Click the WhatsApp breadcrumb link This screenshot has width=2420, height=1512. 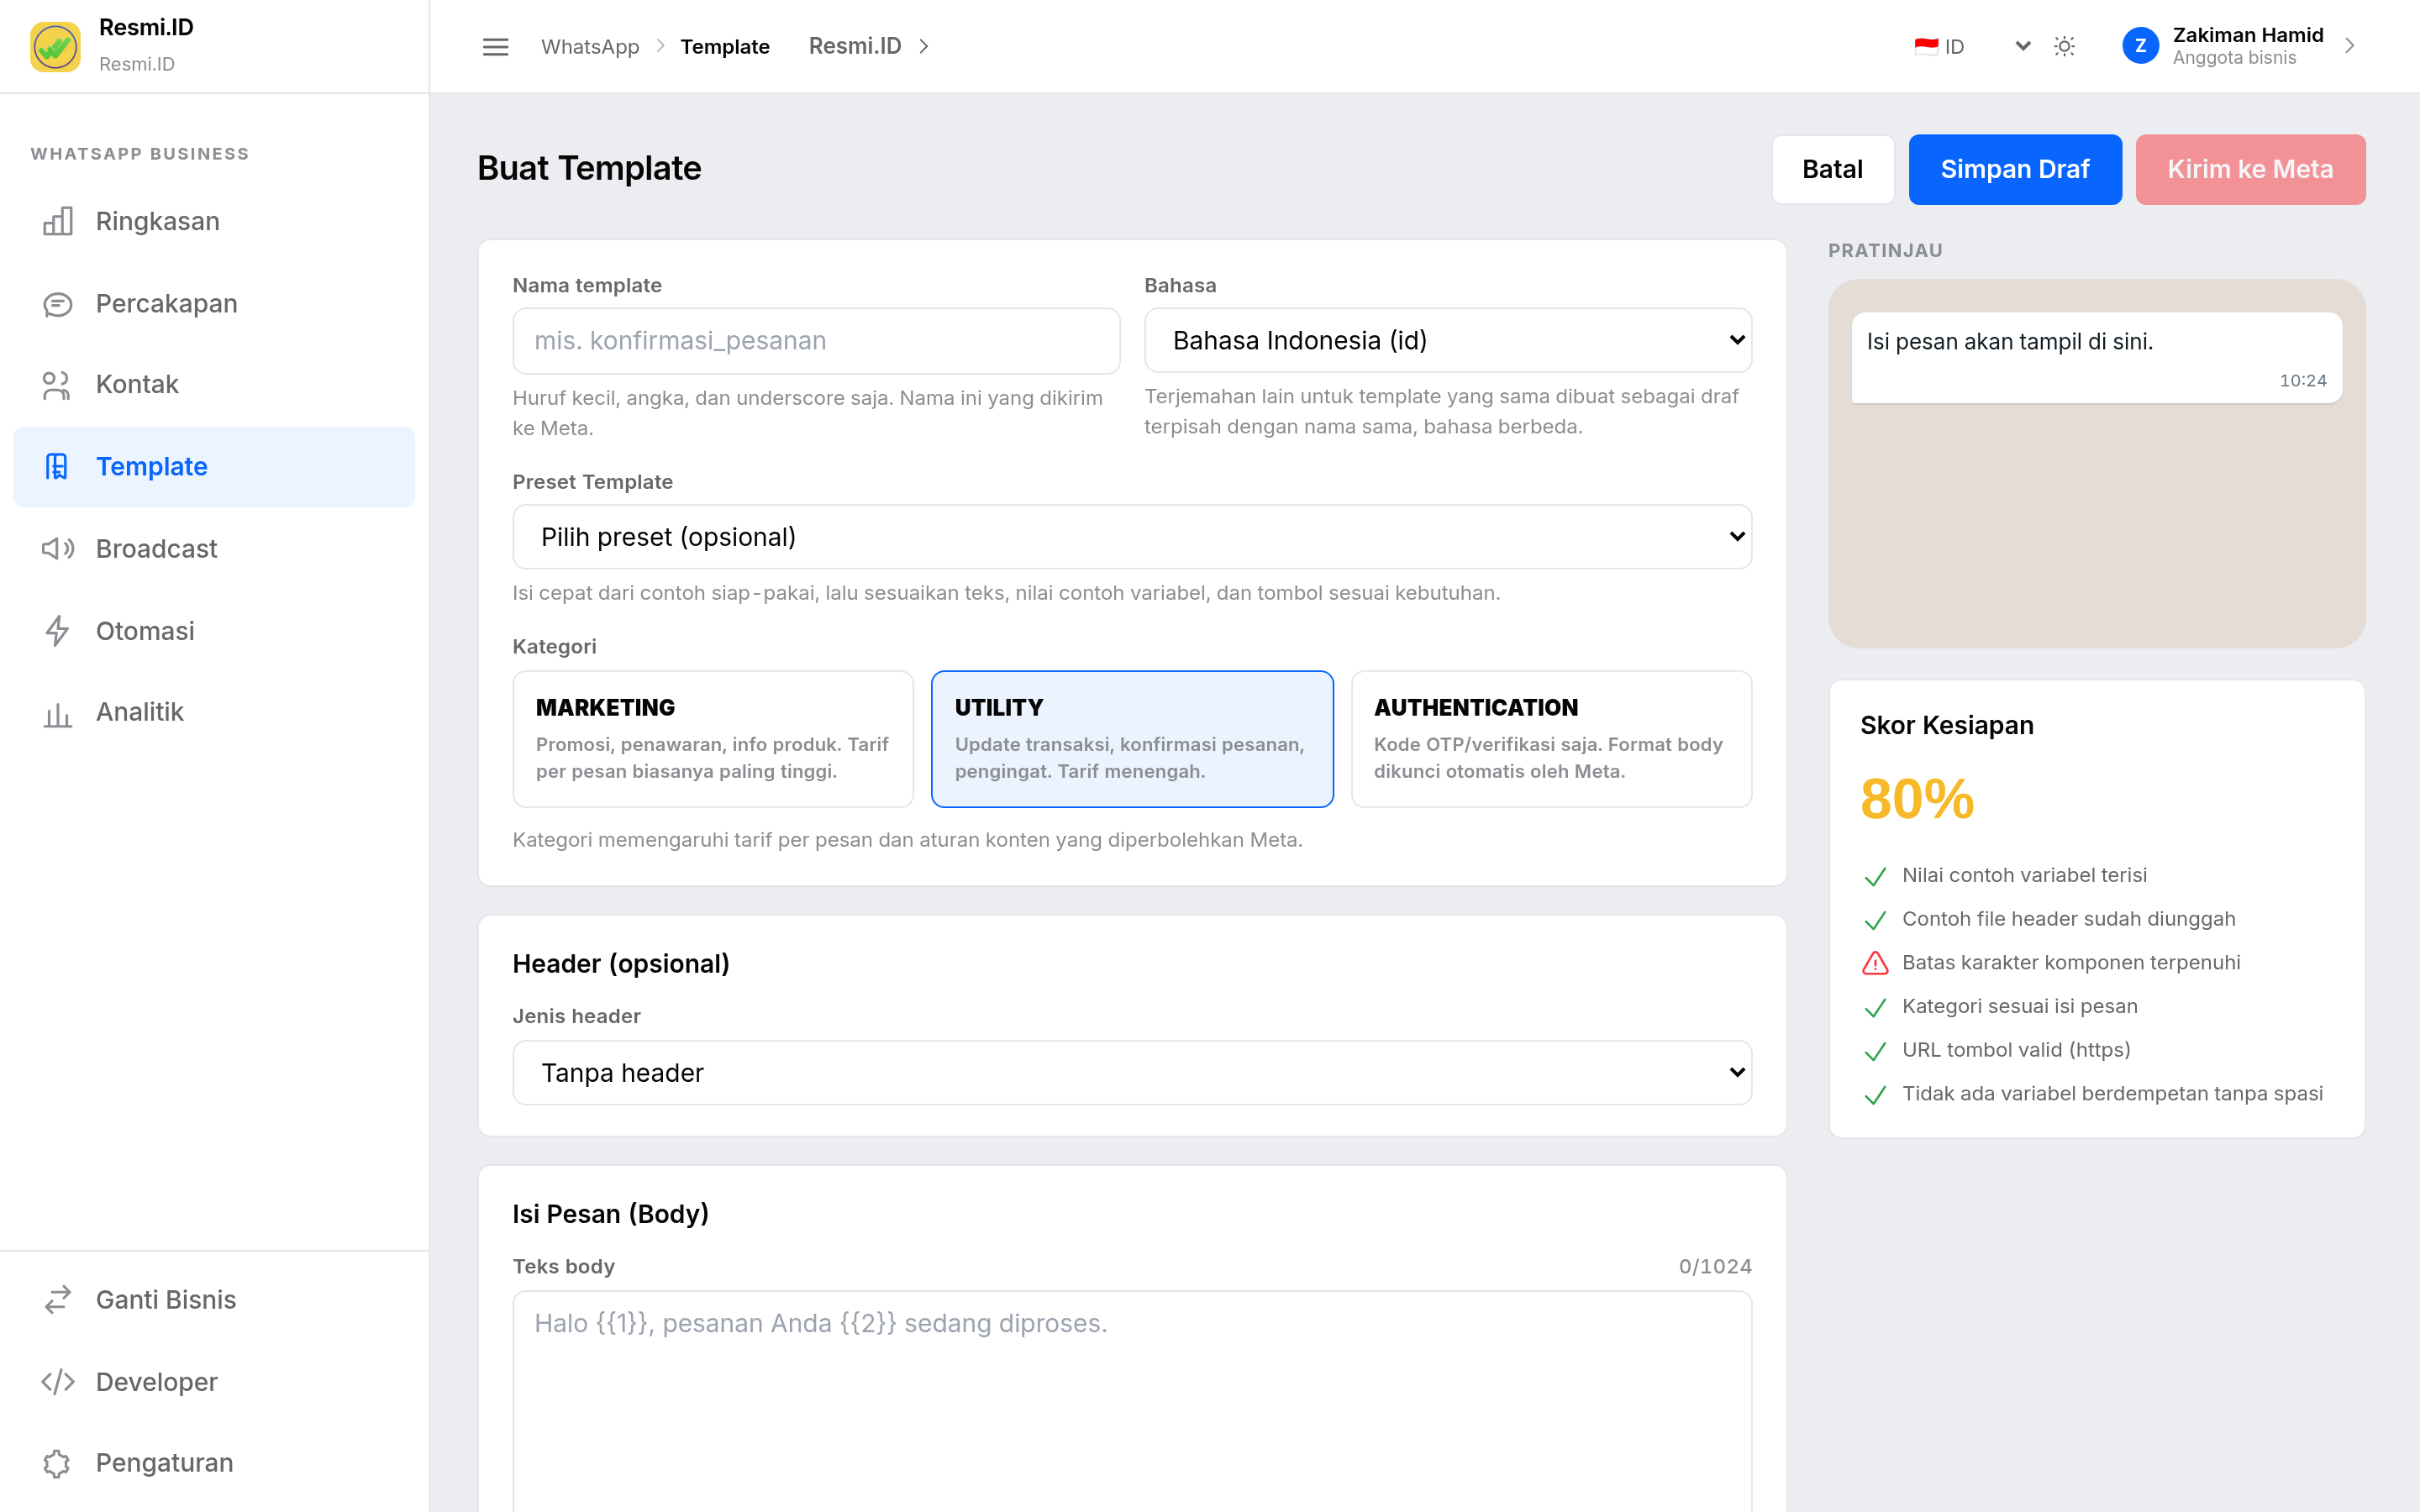coord(590,47)
